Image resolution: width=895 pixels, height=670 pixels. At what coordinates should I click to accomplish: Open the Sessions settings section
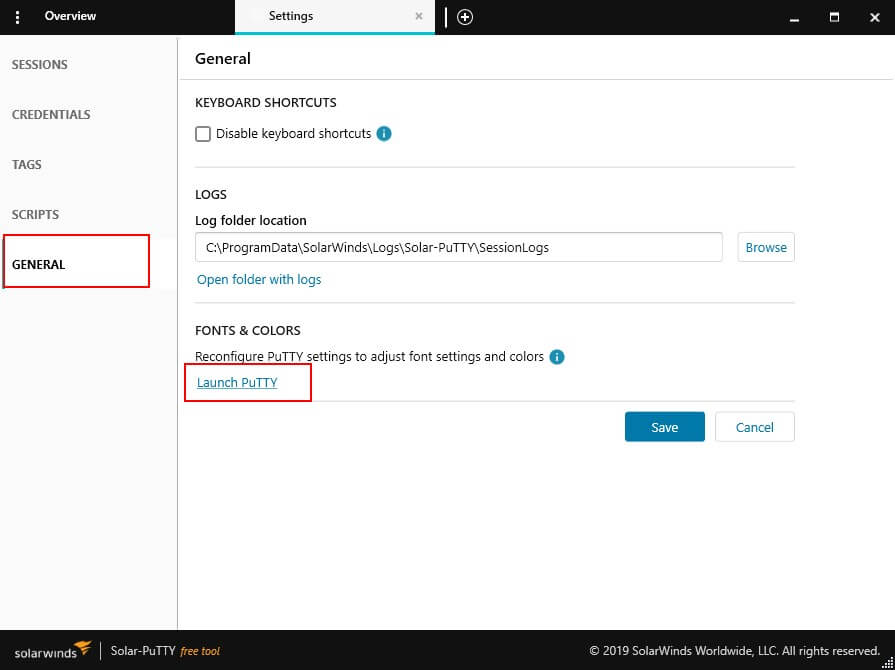pyautogui.click(x=39, y=64)
